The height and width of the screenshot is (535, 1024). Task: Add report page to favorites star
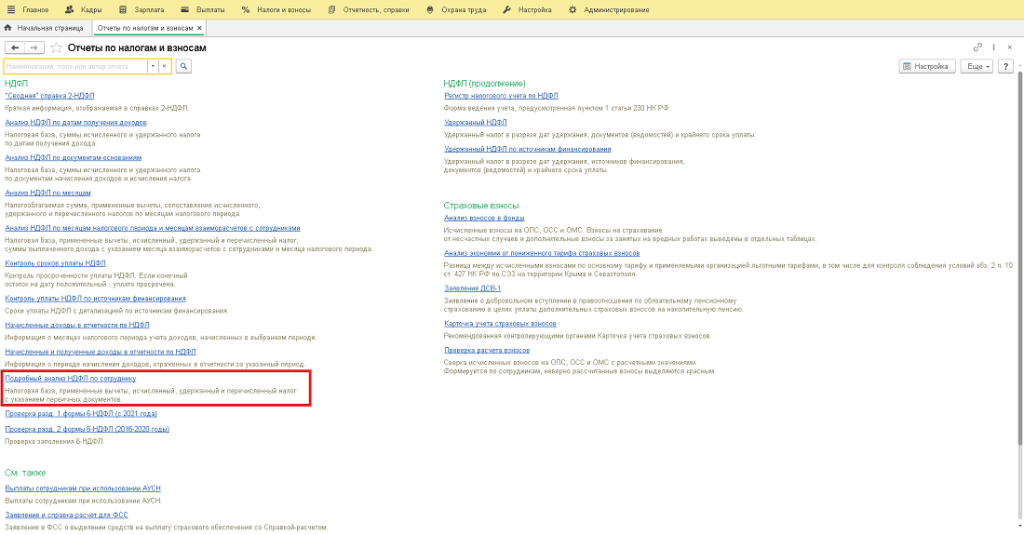click(x=56, y=48)
